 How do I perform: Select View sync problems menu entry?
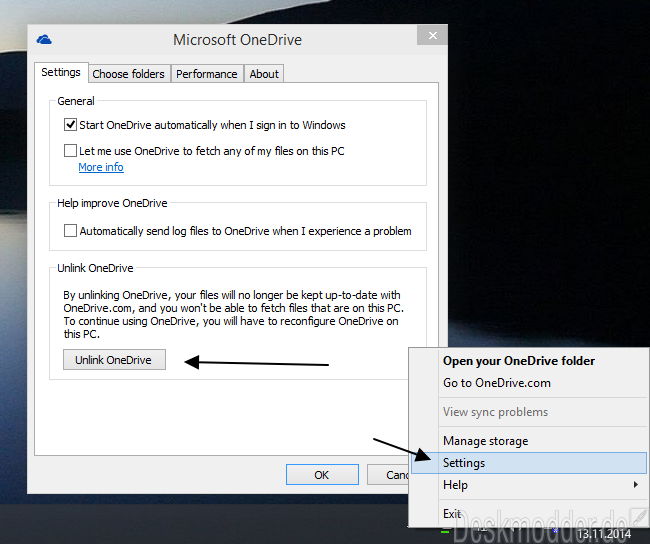(495, 412)
